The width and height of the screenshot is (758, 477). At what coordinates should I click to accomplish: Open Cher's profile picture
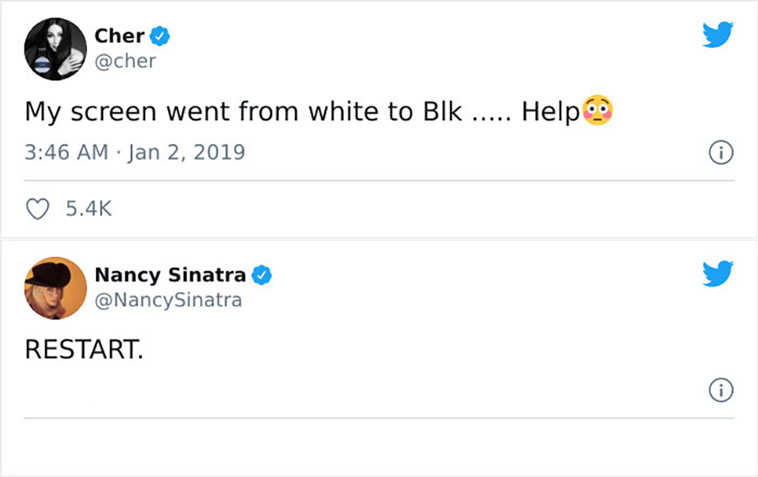pyautogui.click(x=56, y=49)
